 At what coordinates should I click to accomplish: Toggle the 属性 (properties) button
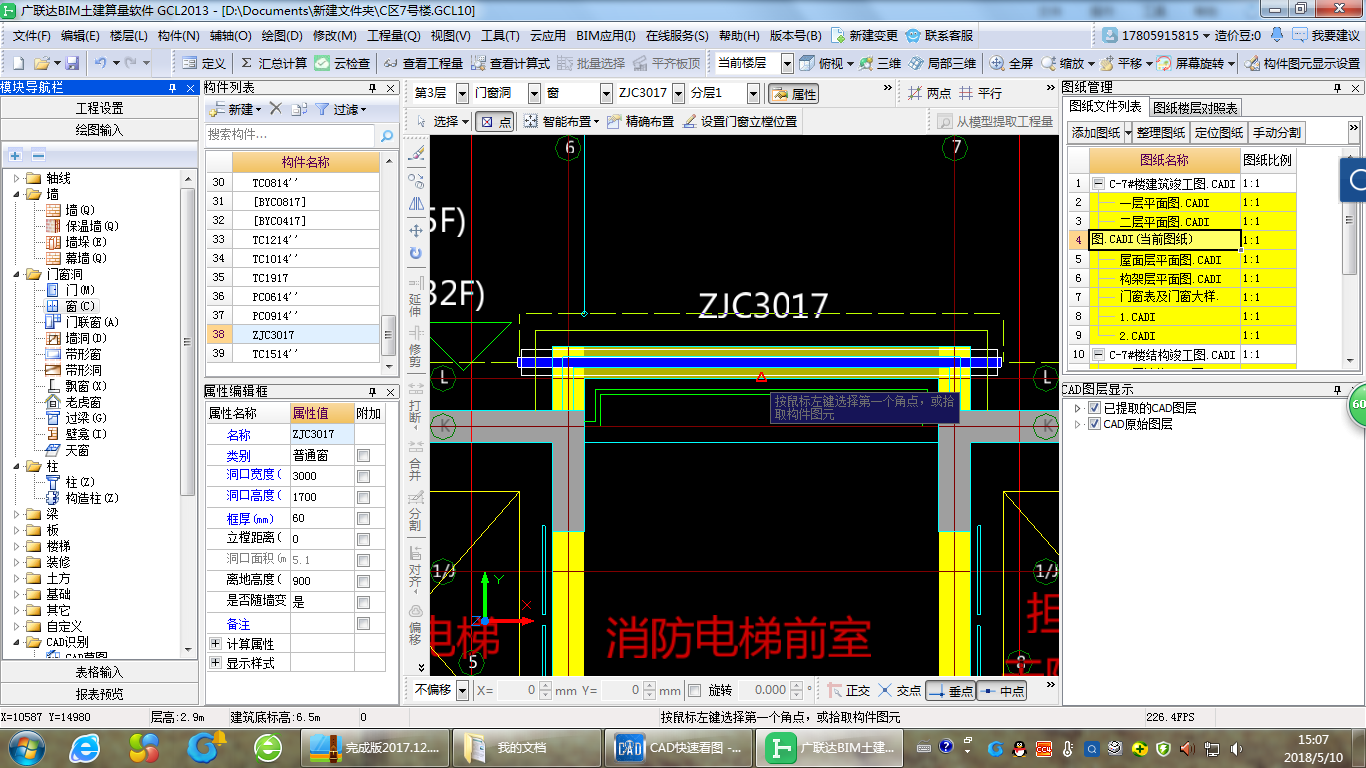pyautogui.click(x=793, y=93)
